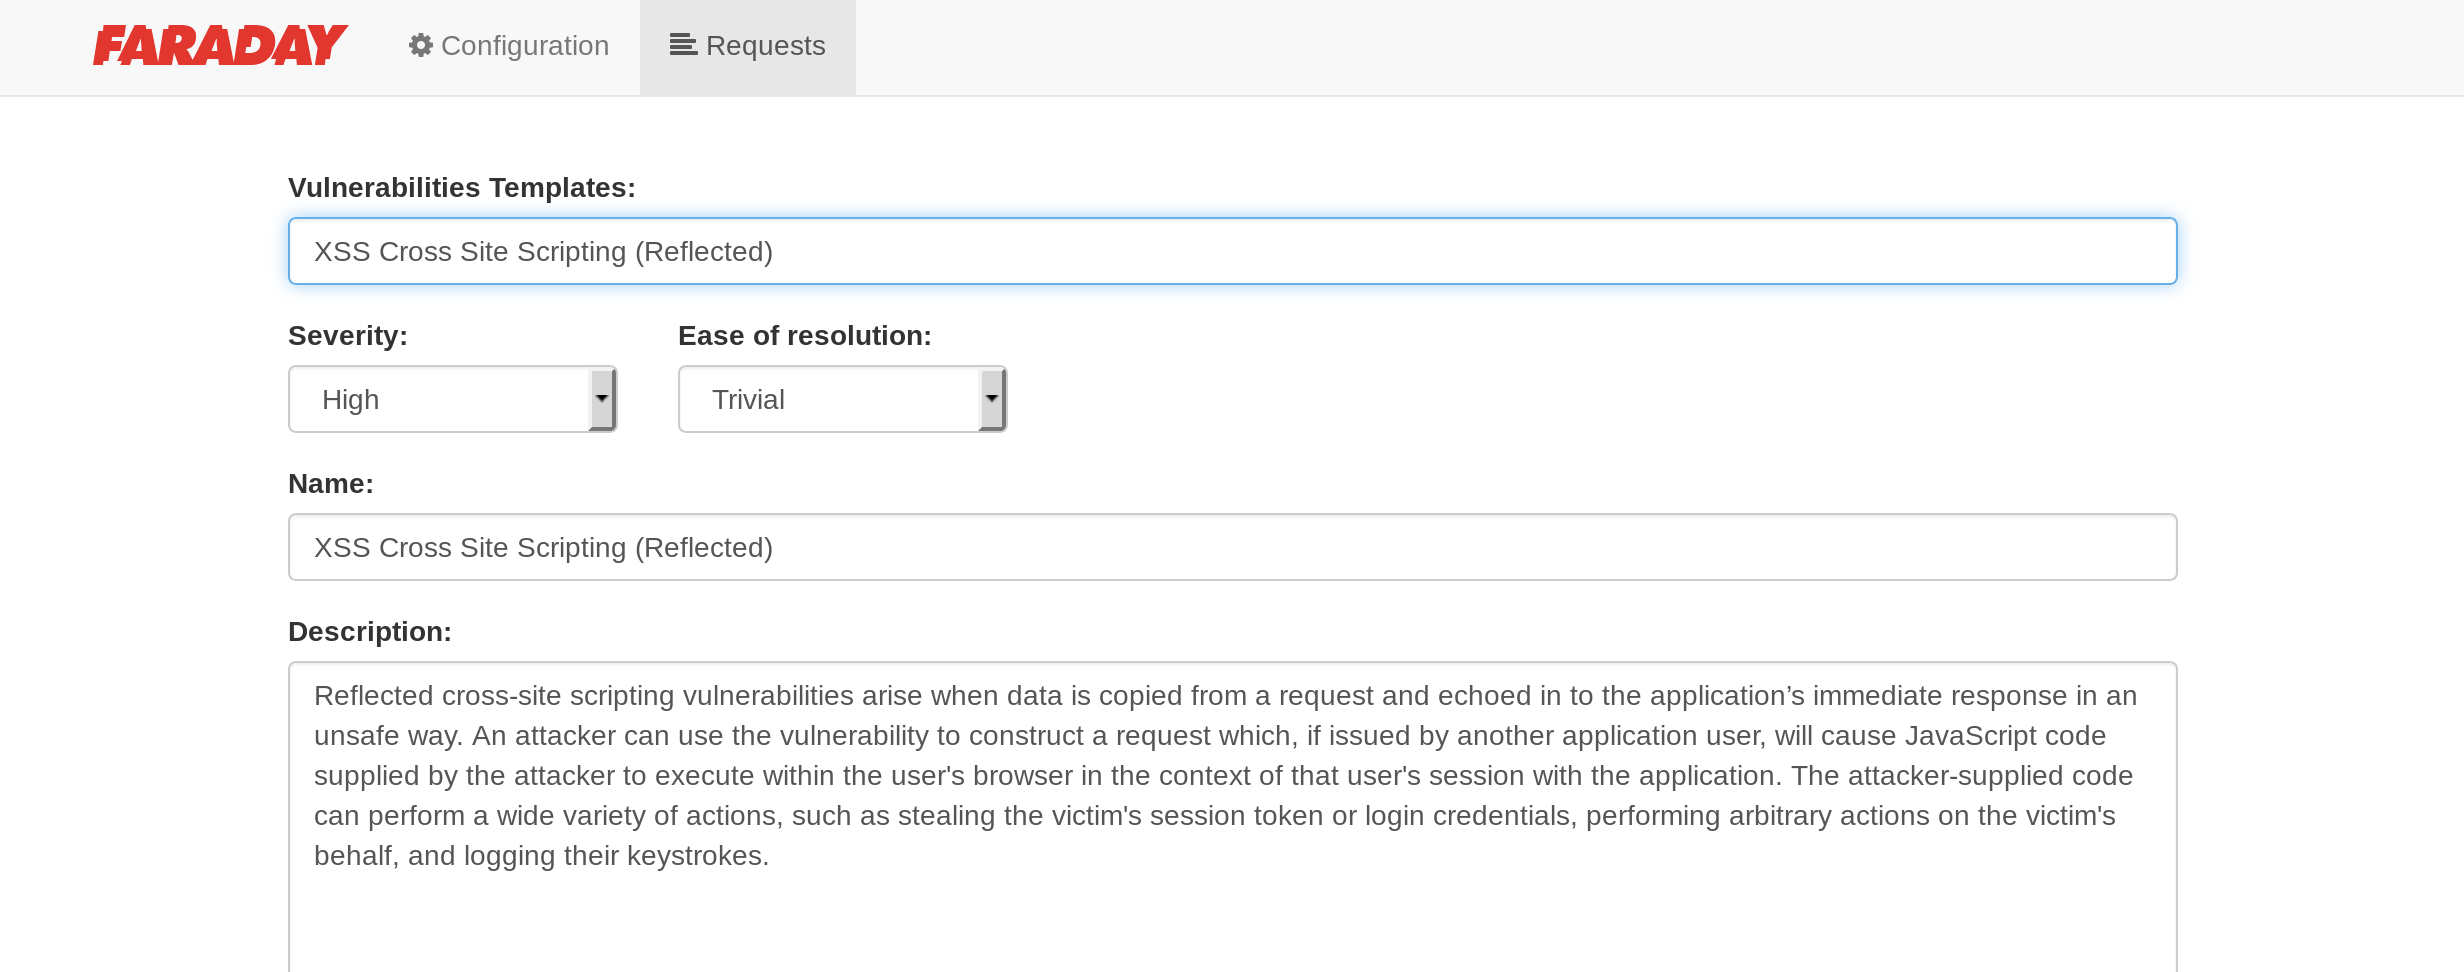
Task: Click the Description label
Action: tap(370, 632)
